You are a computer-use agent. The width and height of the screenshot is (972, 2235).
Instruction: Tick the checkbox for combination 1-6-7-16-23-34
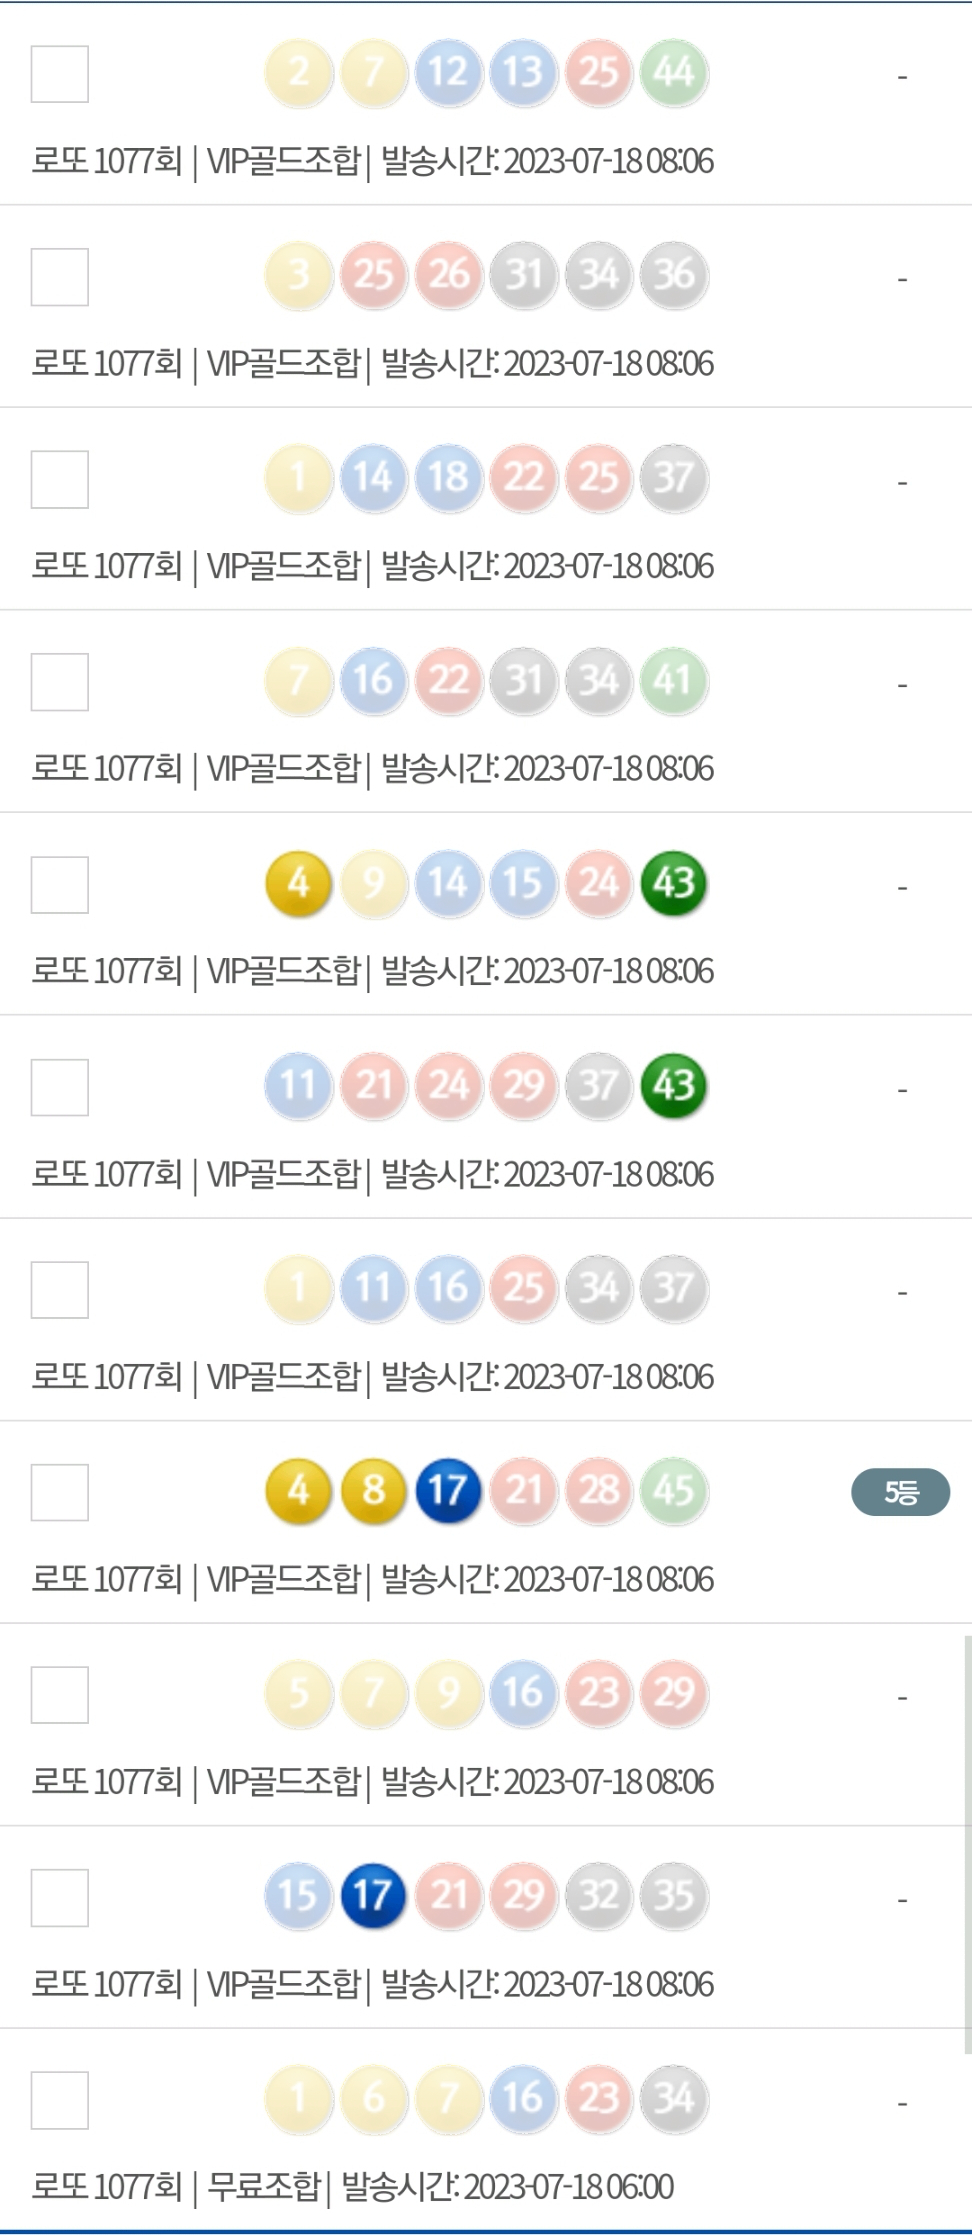[60, 2100]
